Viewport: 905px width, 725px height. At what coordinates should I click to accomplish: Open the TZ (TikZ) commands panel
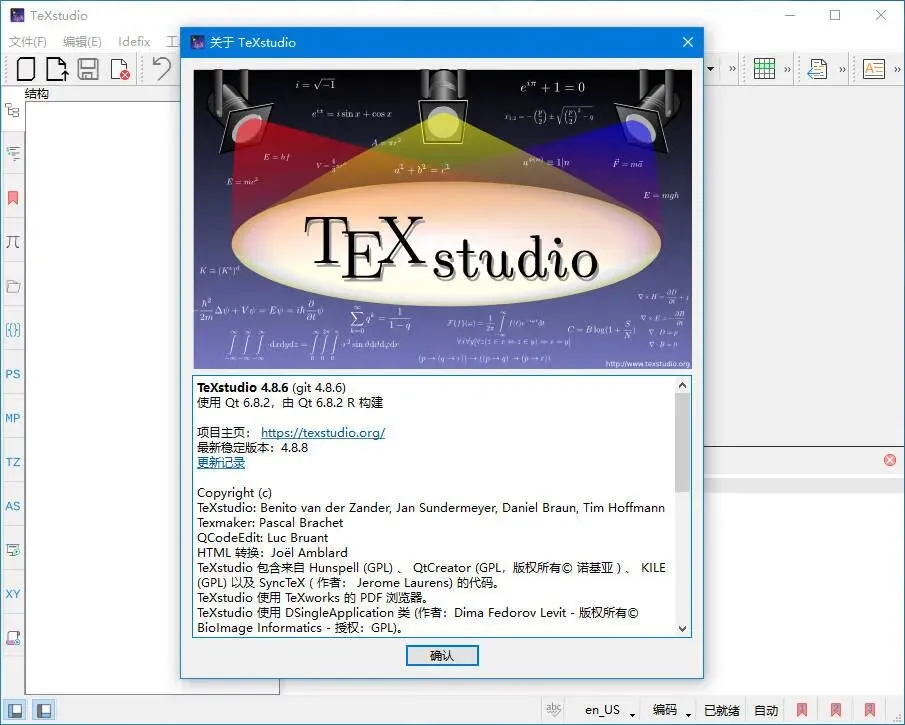13,462
